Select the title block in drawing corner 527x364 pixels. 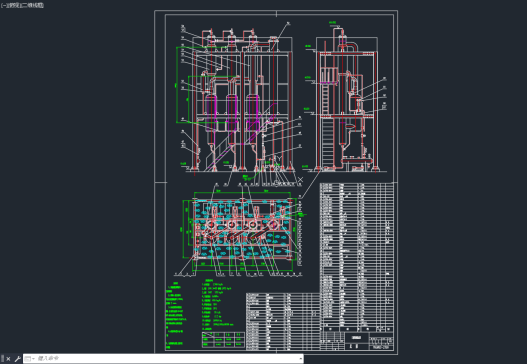click(357, 341)
